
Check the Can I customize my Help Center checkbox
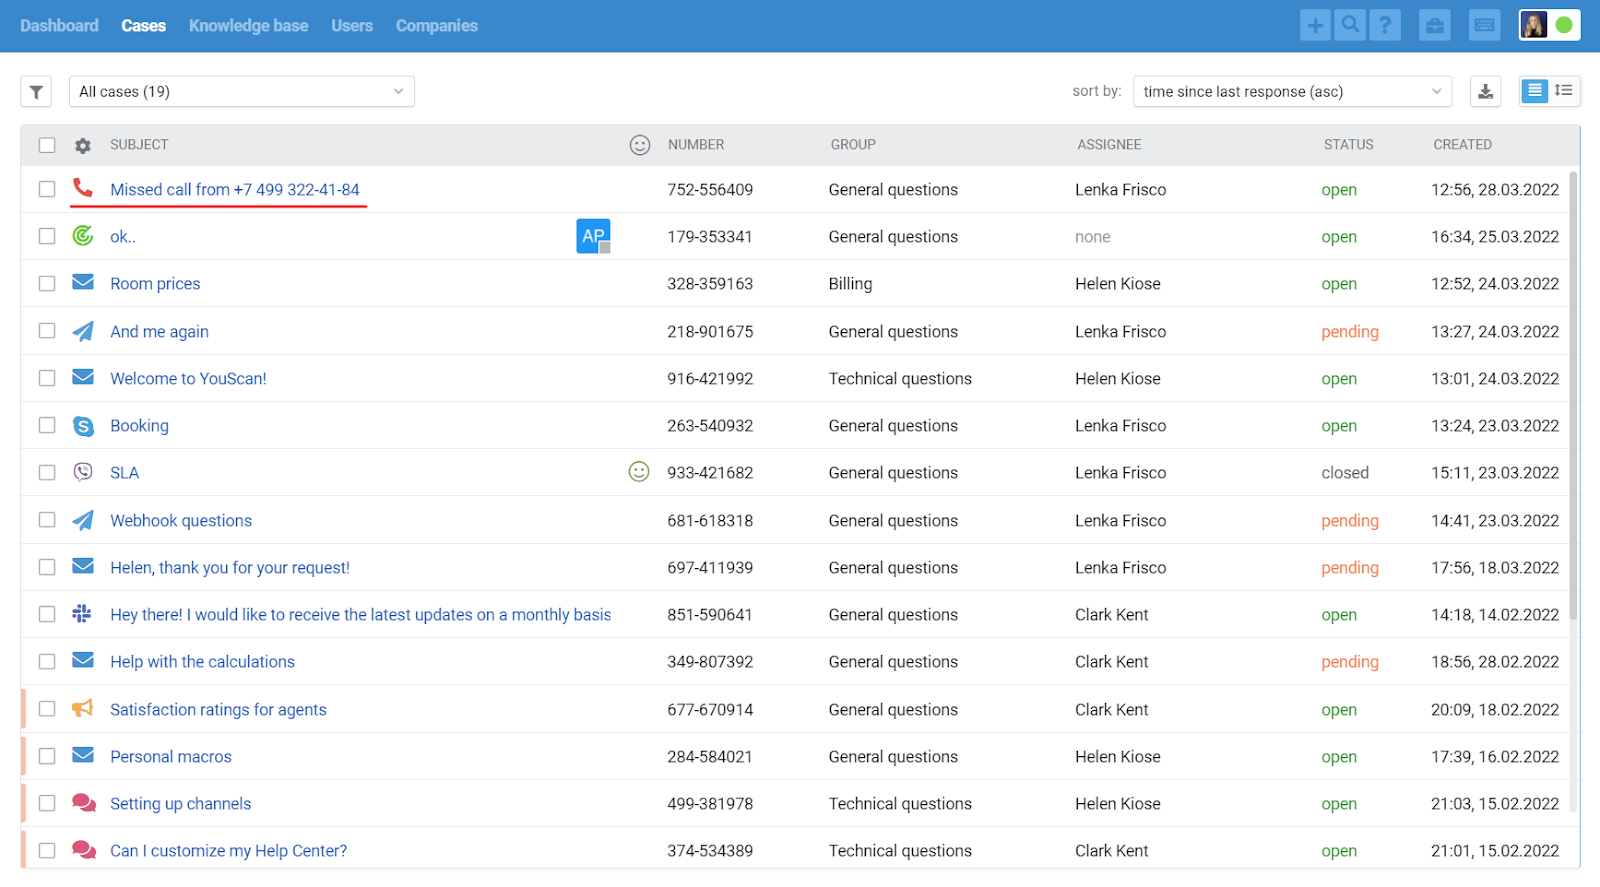click(x=47, y=850)
